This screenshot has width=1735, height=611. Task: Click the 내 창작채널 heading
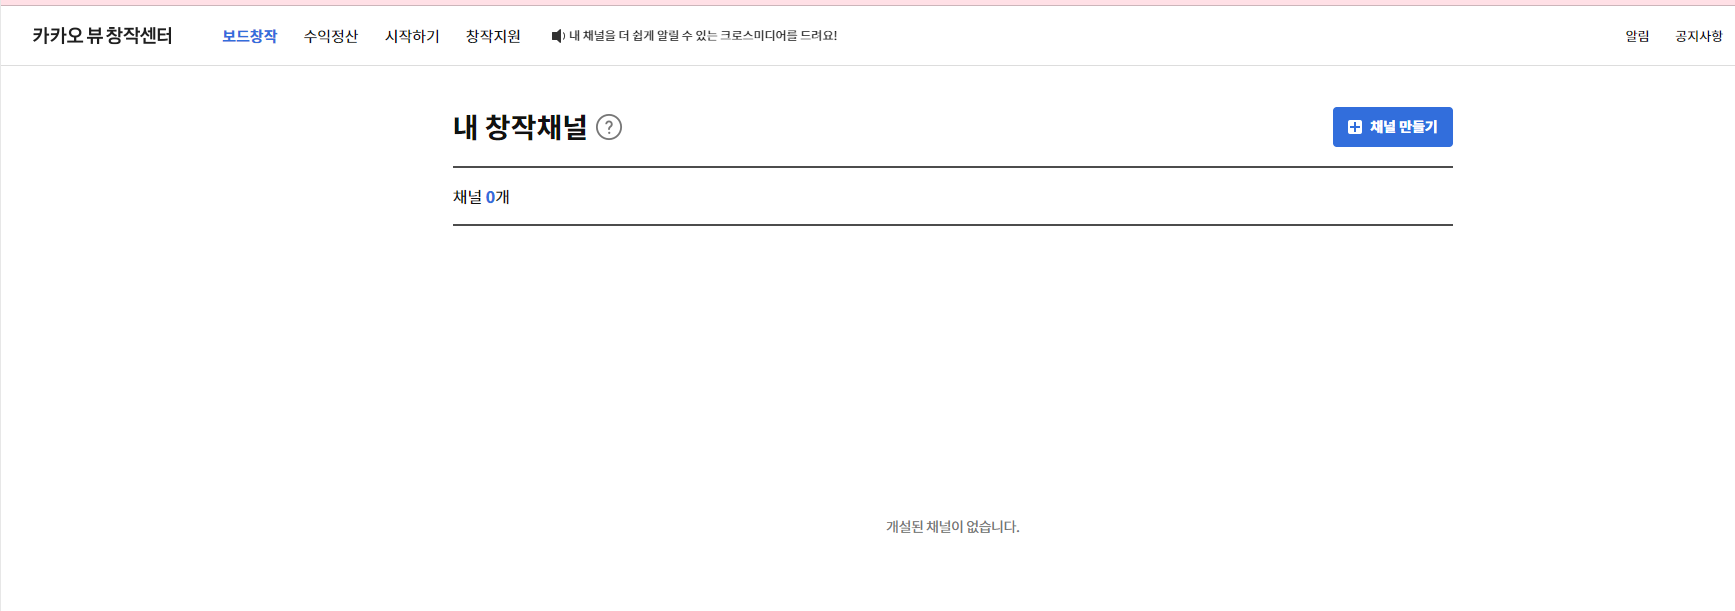click(520, 127)
